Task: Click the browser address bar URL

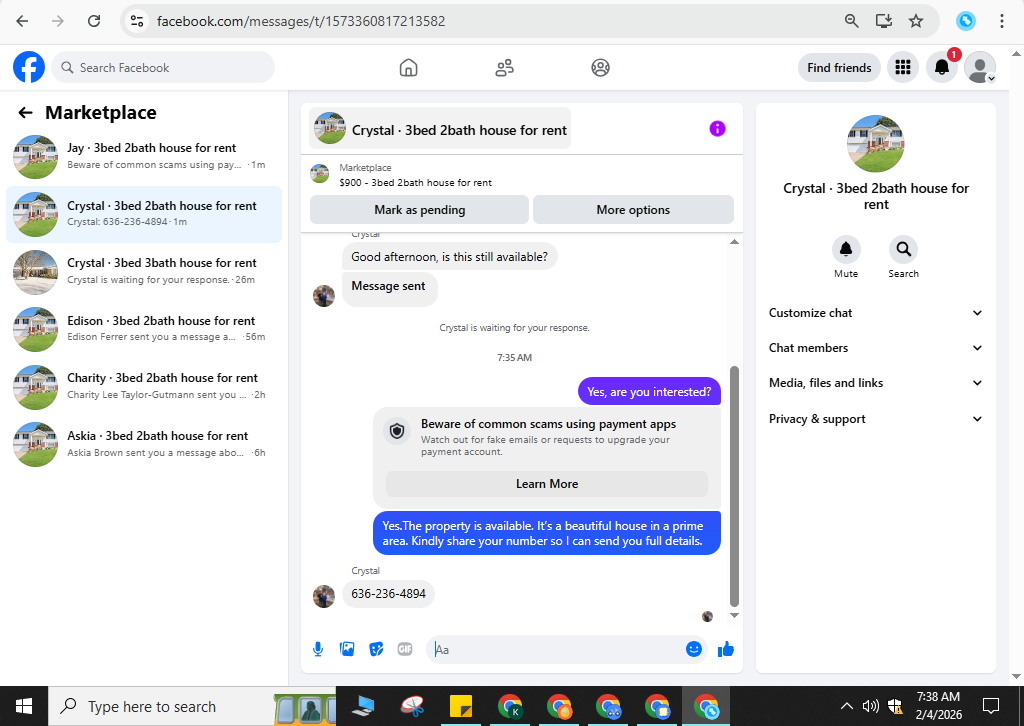Action: point(301,21)
